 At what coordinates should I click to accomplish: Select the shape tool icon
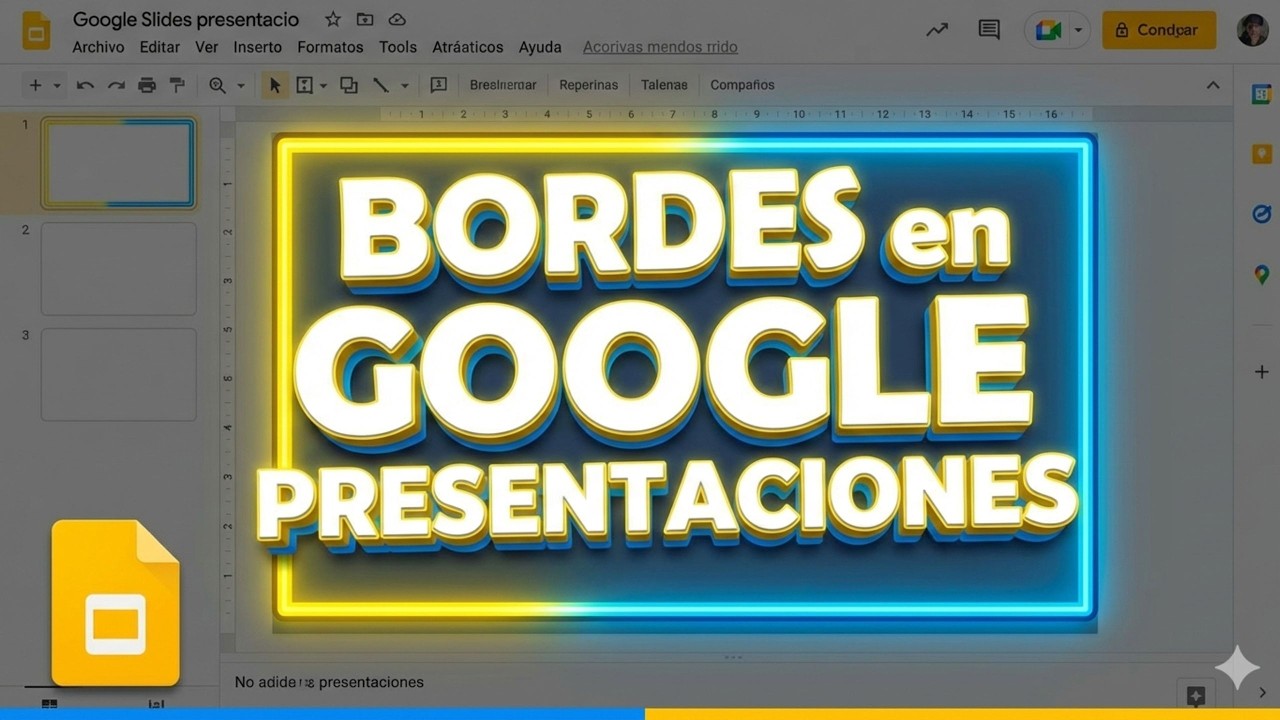[x=349, y=85]
